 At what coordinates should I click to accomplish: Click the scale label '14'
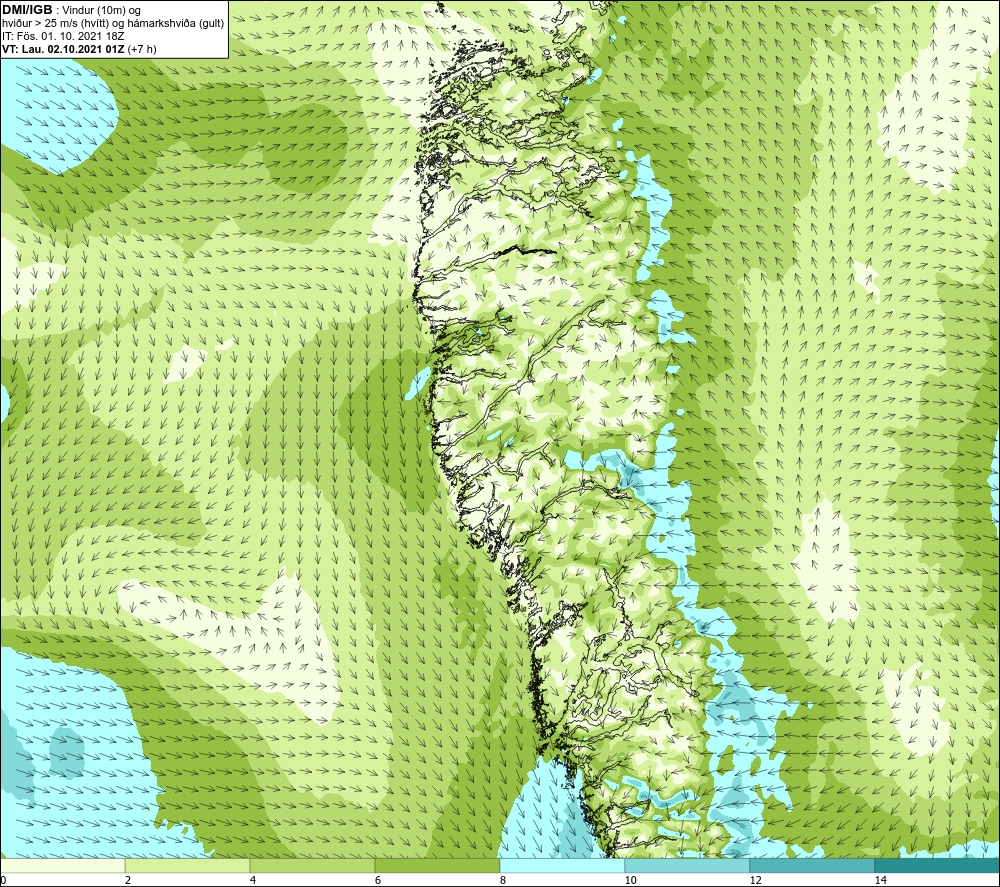click(881, 881)
